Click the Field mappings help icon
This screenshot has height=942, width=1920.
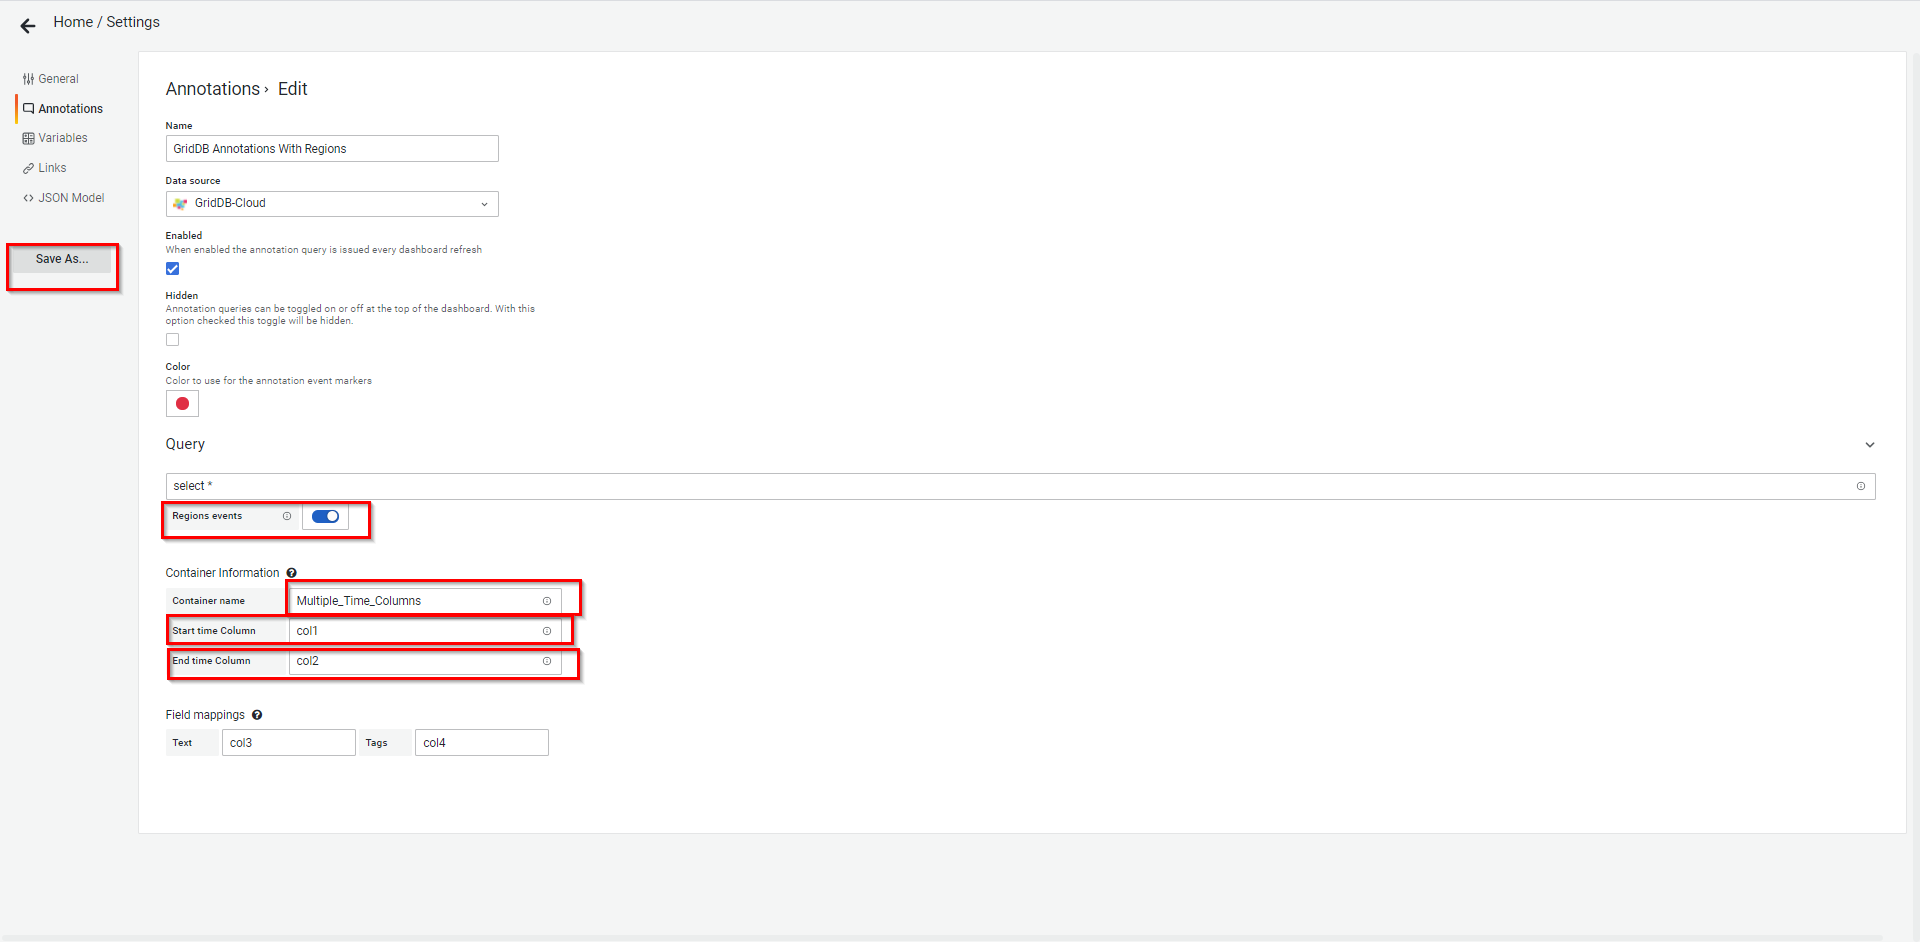(x=257, y=715)
